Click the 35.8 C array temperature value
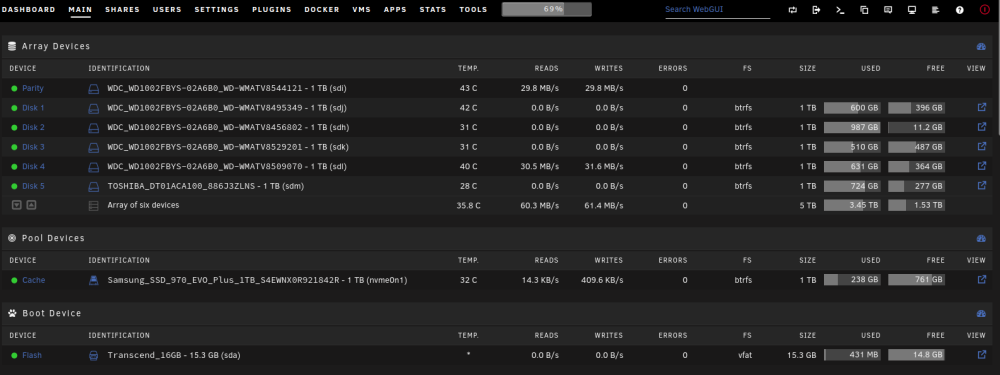The height and width of the screenshot is (375, 1000). click(x=468, y=206)
